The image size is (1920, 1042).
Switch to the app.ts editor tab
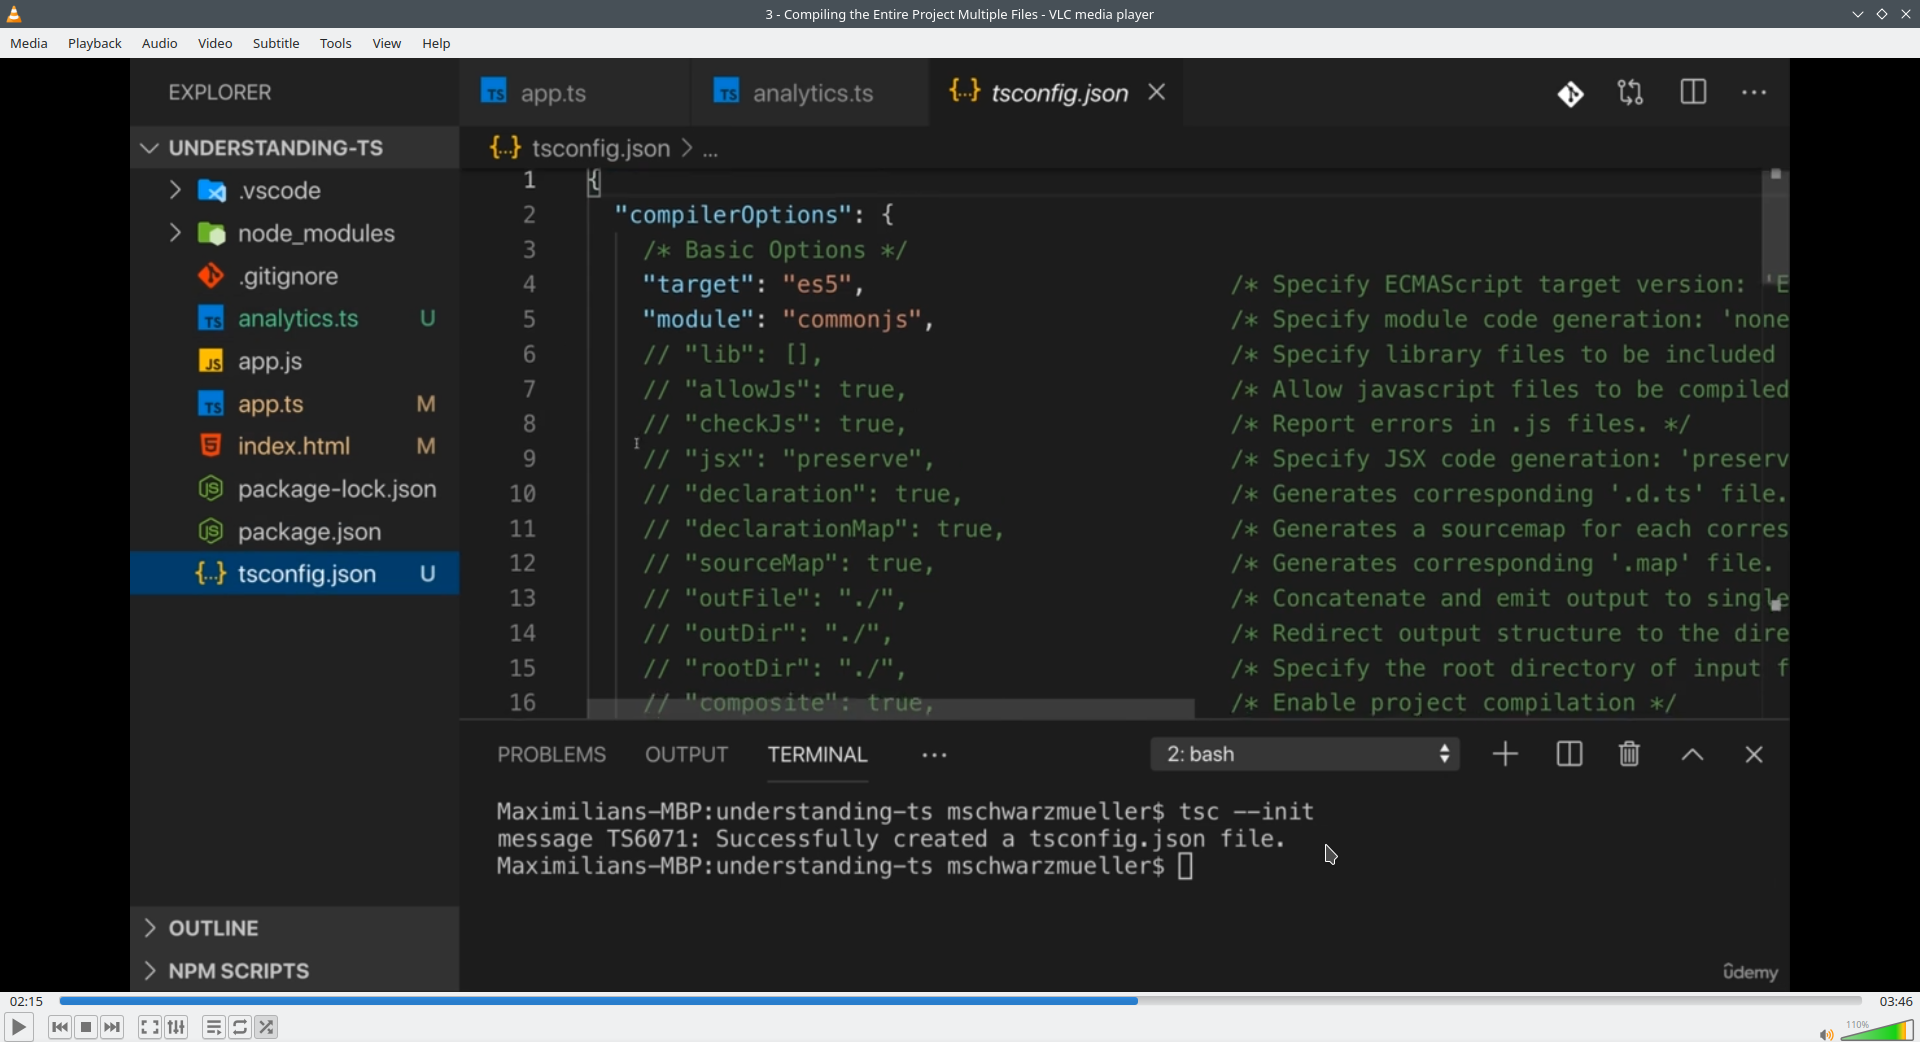[574, 93]
